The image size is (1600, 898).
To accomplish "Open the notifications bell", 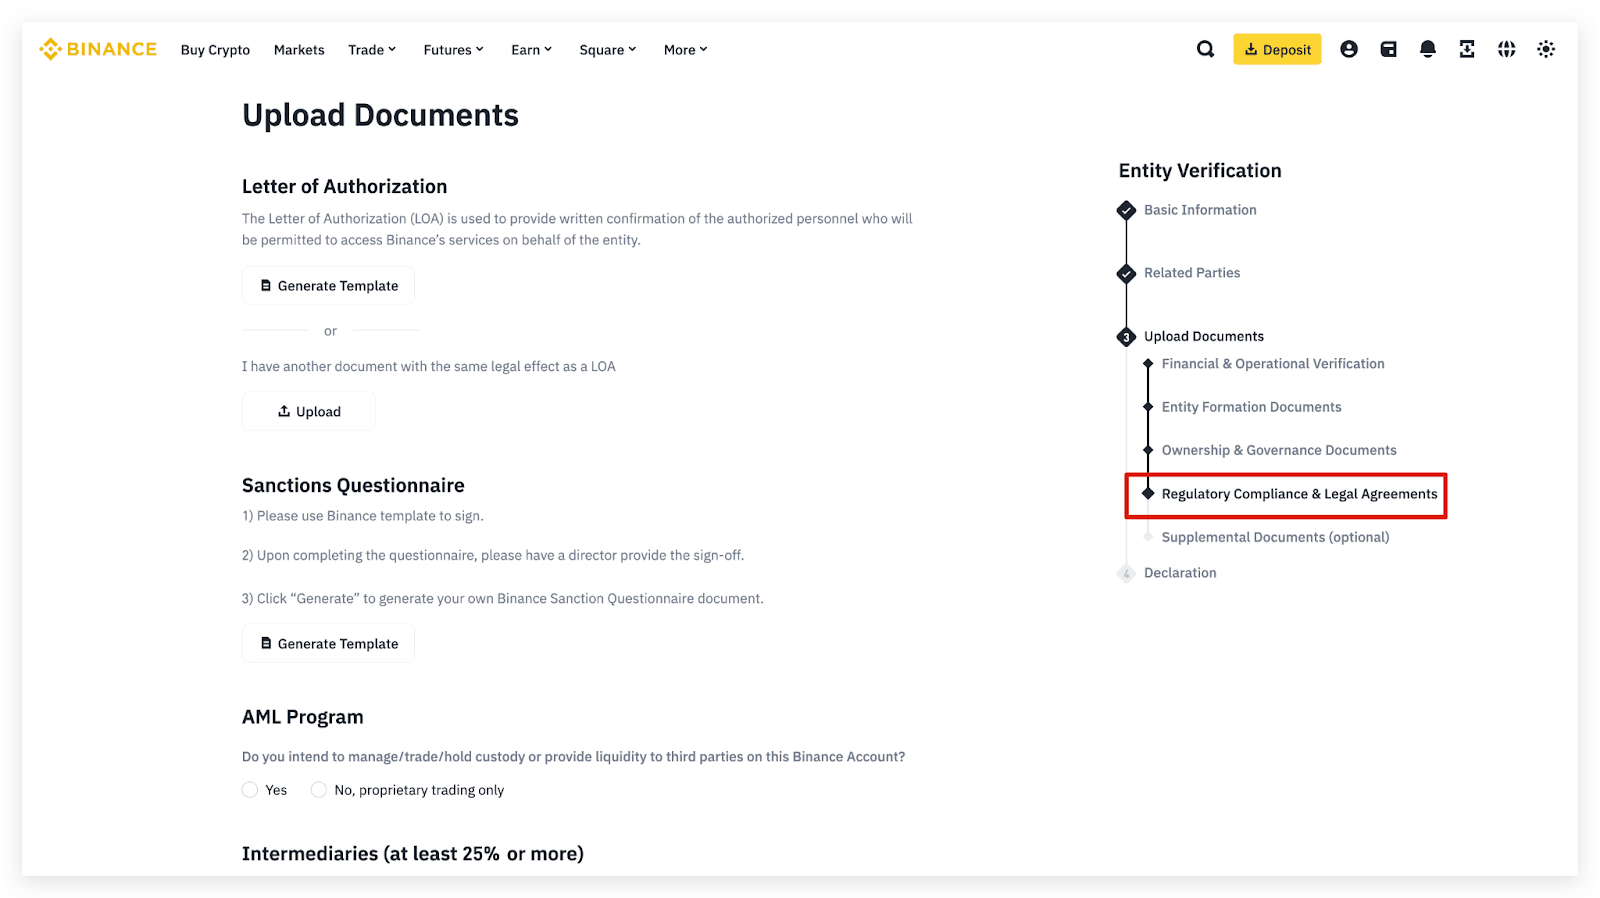I will tap(1427, 49).
